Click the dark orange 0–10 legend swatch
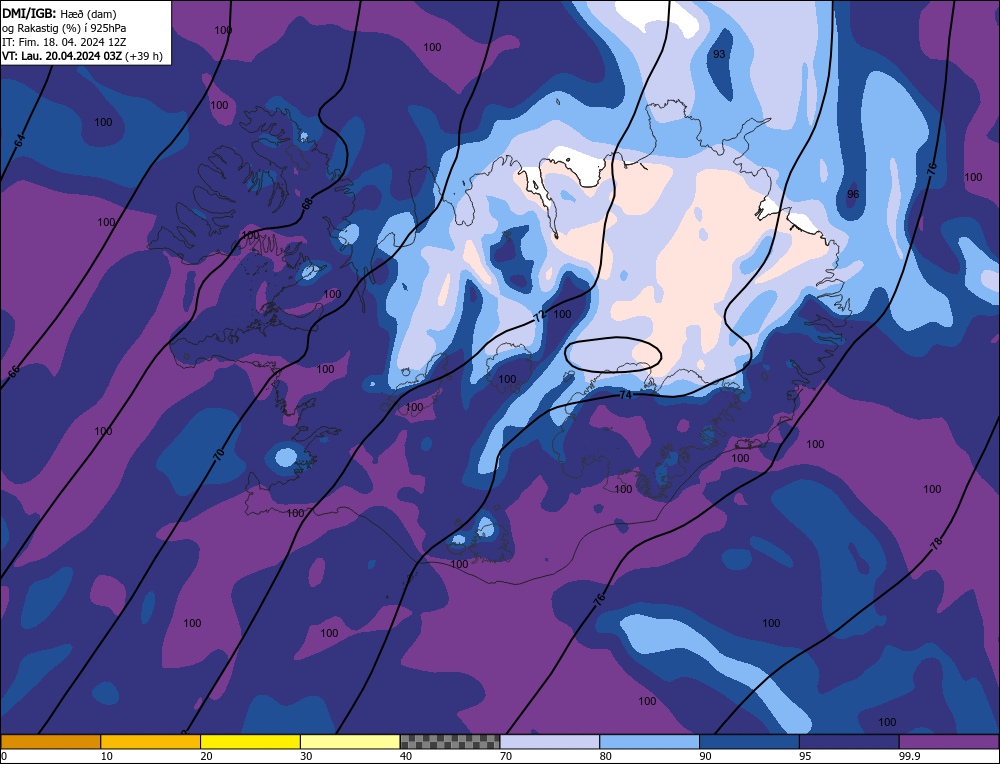Screen dimensions: 1000x764 coord(50,742)
